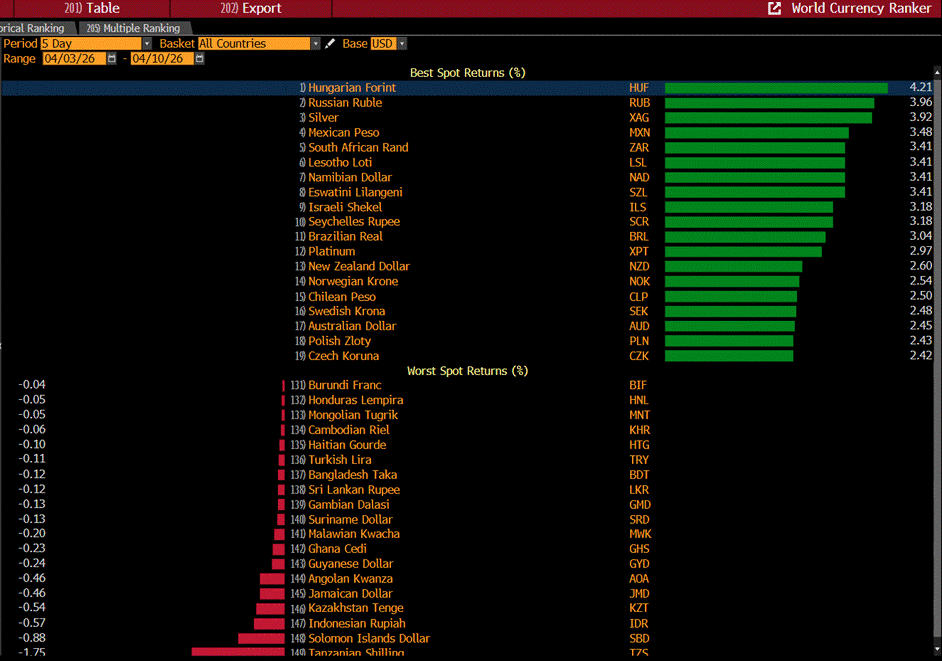The height and width of the screenshot is (661, 942).
Task: Click the Export menu item
Action: [252, 8]
